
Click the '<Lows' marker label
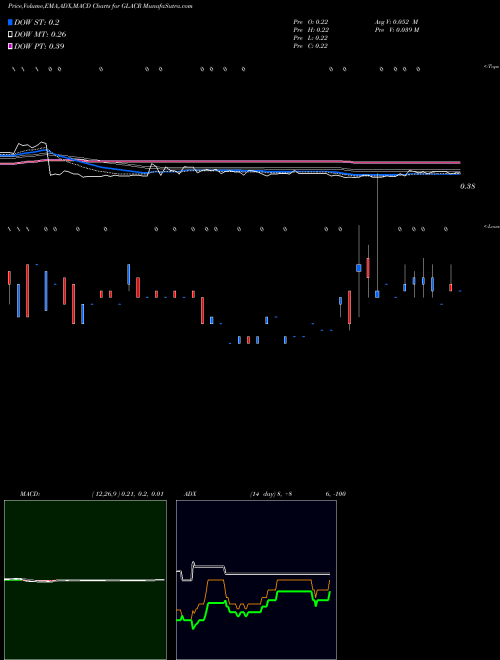tap(491, 226)
